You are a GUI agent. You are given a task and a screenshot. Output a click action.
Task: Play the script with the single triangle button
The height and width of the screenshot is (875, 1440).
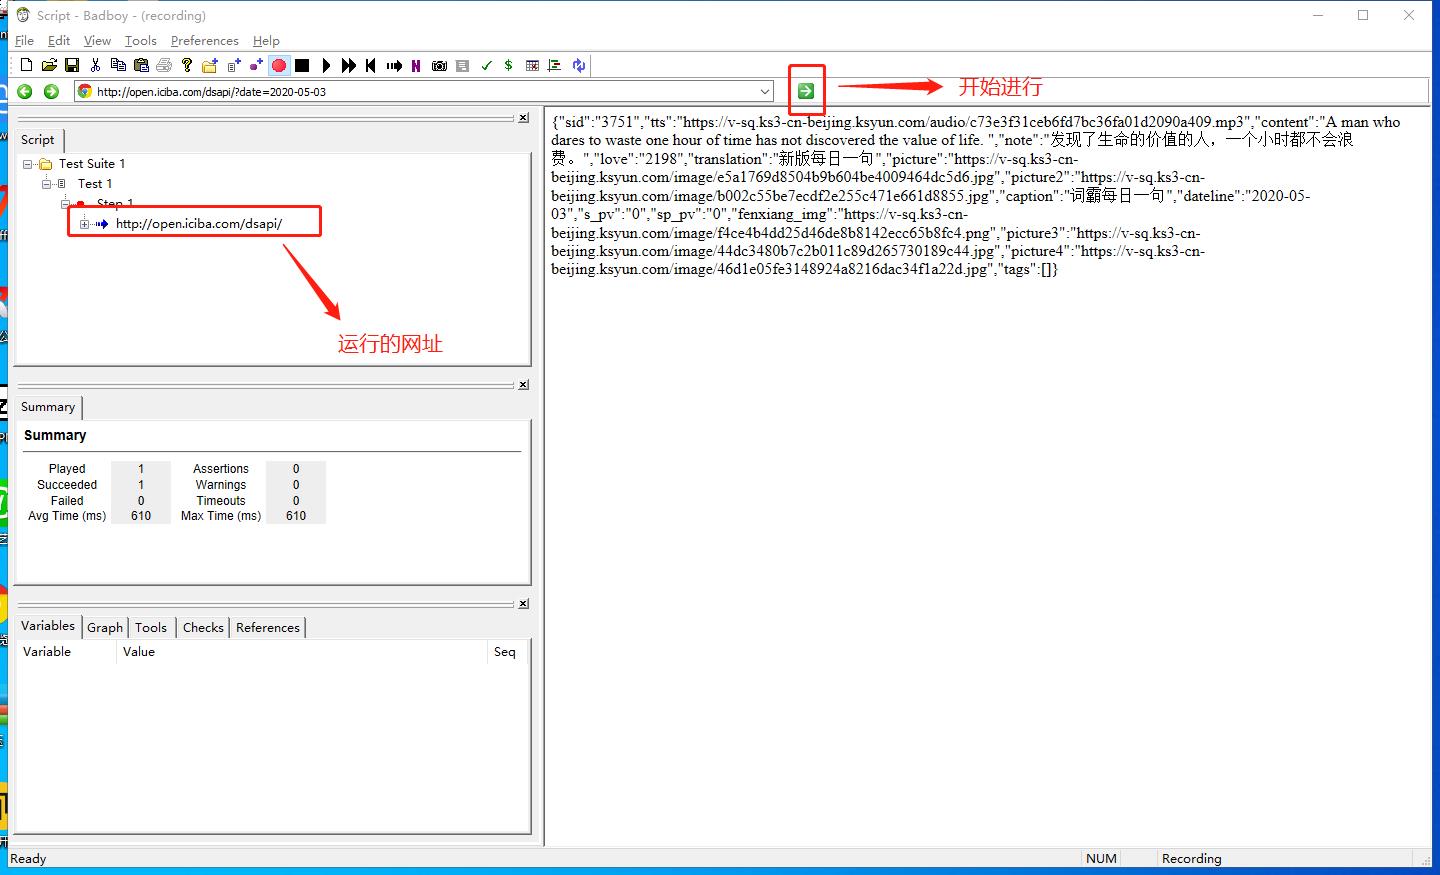(326, 65)
